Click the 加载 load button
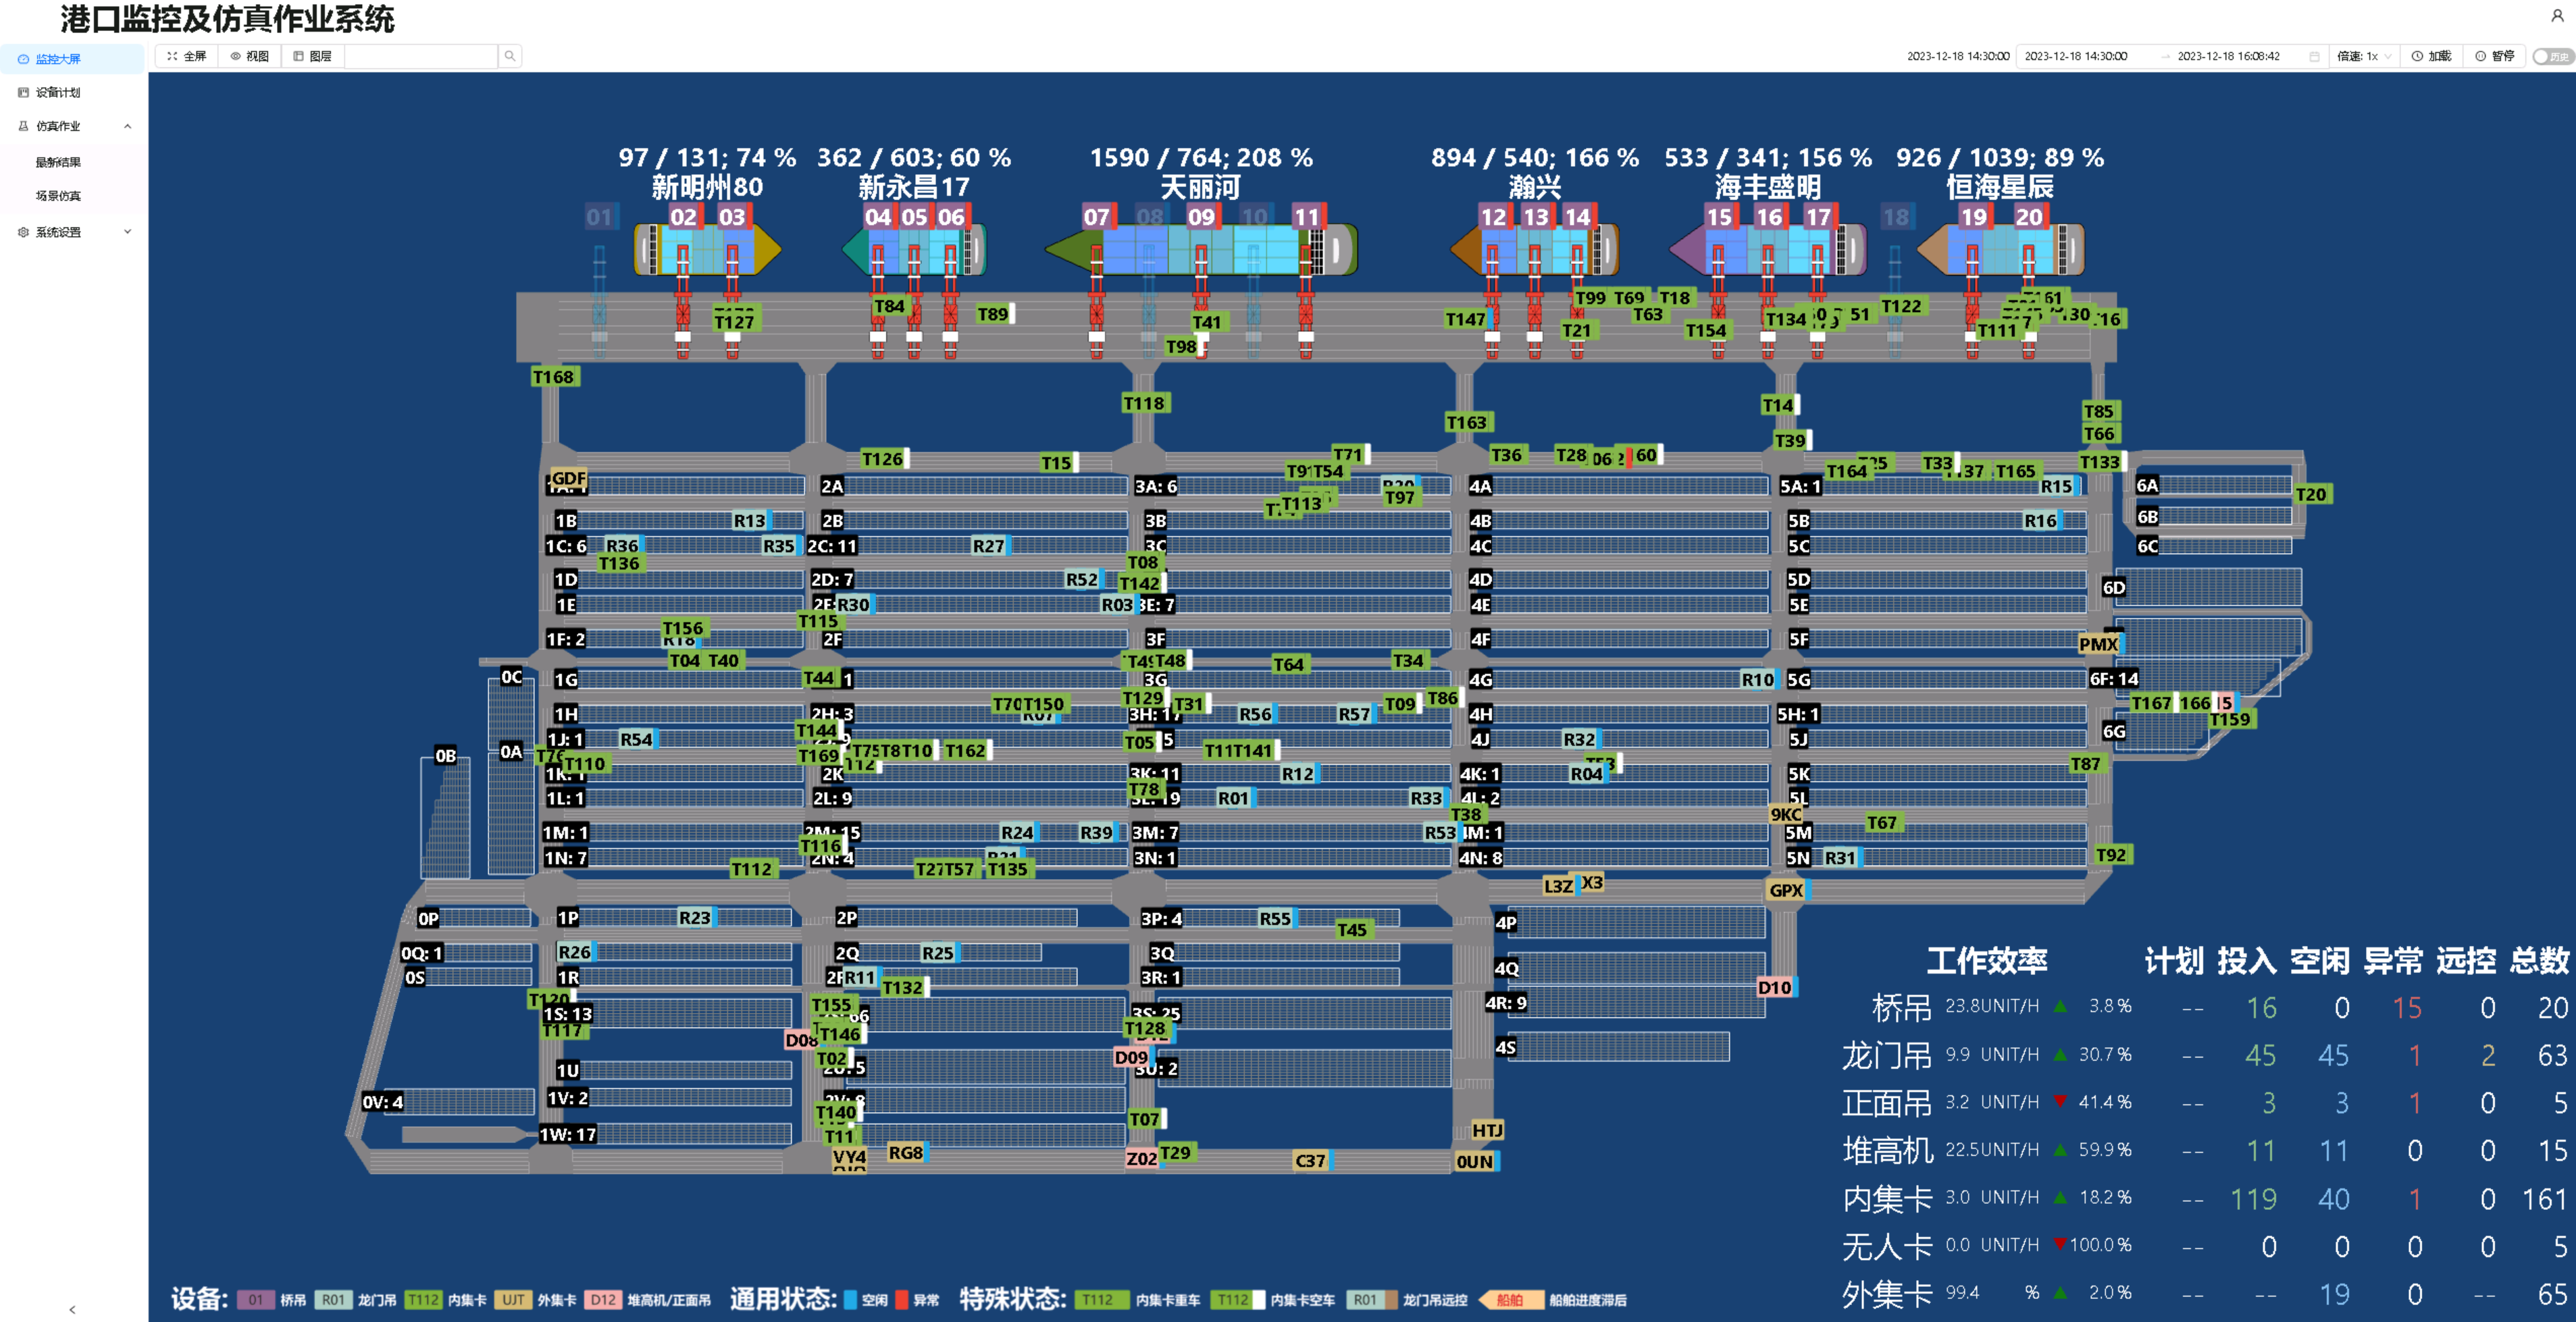The image size is (2576, 1322). point(2431,56)
